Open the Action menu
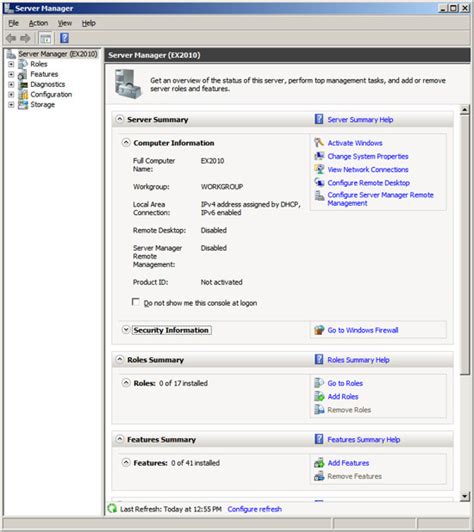The image size is (474, 532). 38,23
